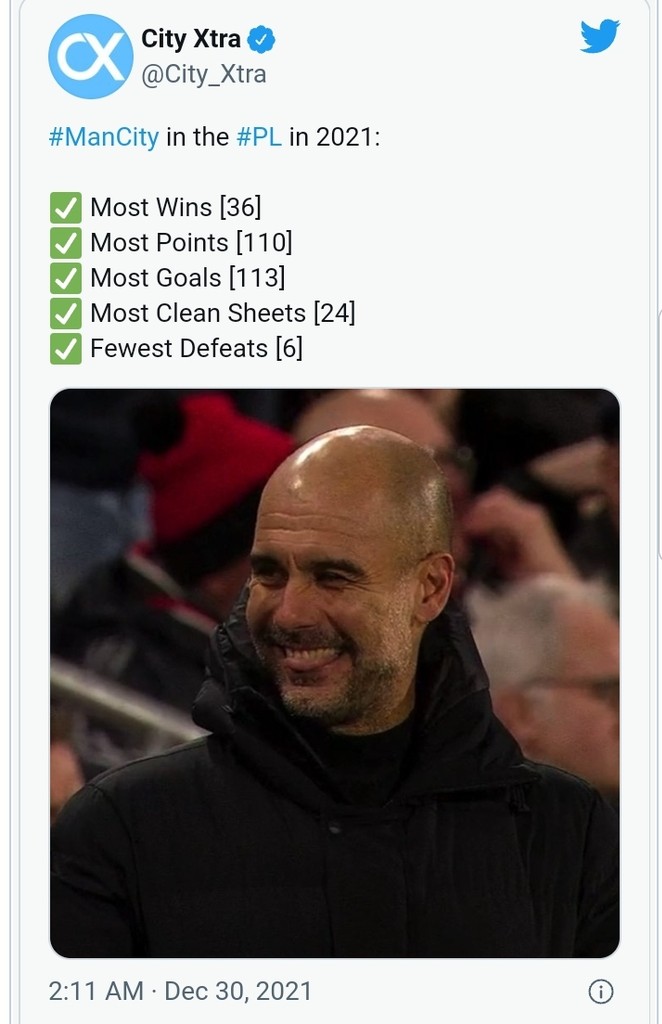The width and height of the screenshot is (662, 1024).
Task: Click the green checkmark beside Fewest Defeats
Action: pyautogui.click(x=65, y=349)
